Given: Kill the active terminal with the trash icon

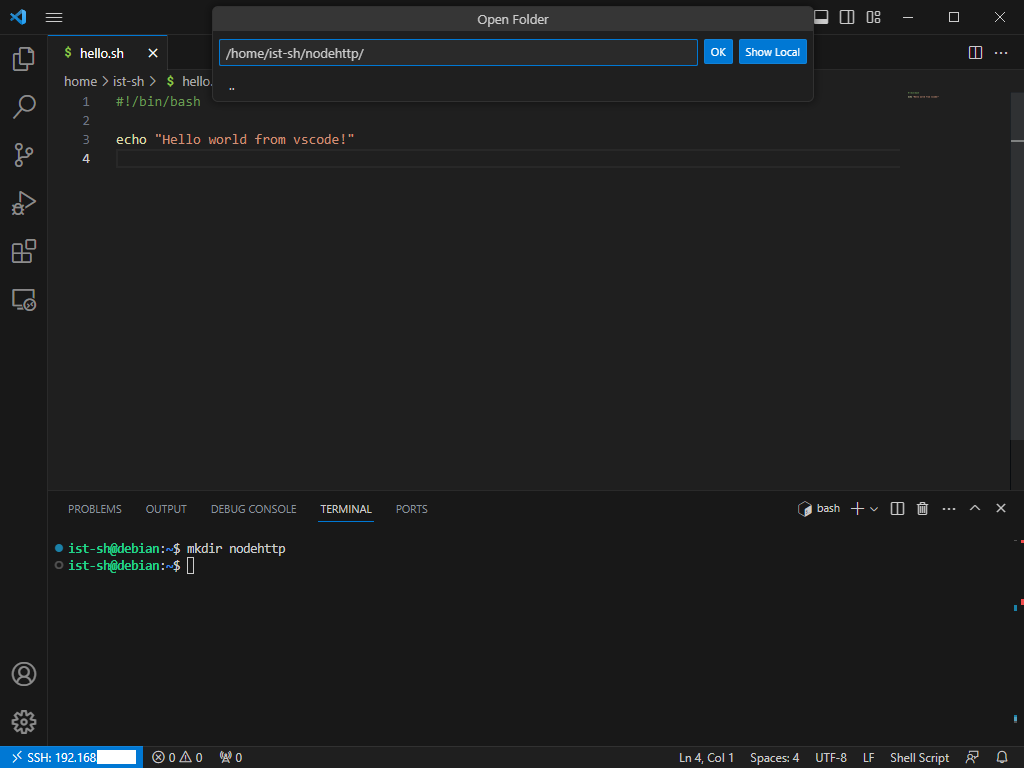Looking at the screenshot, I should pos(921,508).
